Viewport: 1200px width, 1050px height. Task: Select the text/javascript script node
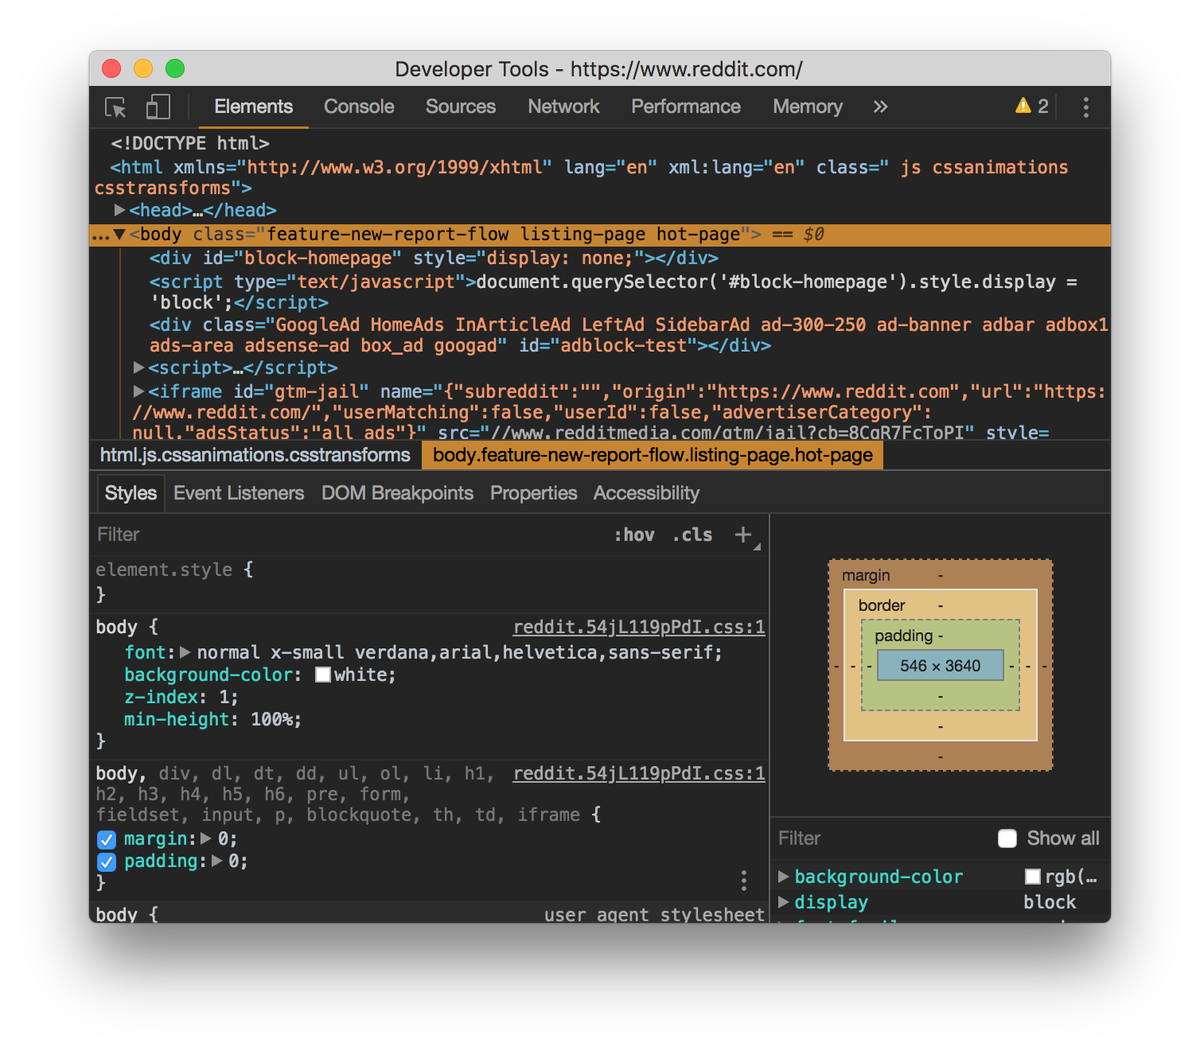coord(613,292)
